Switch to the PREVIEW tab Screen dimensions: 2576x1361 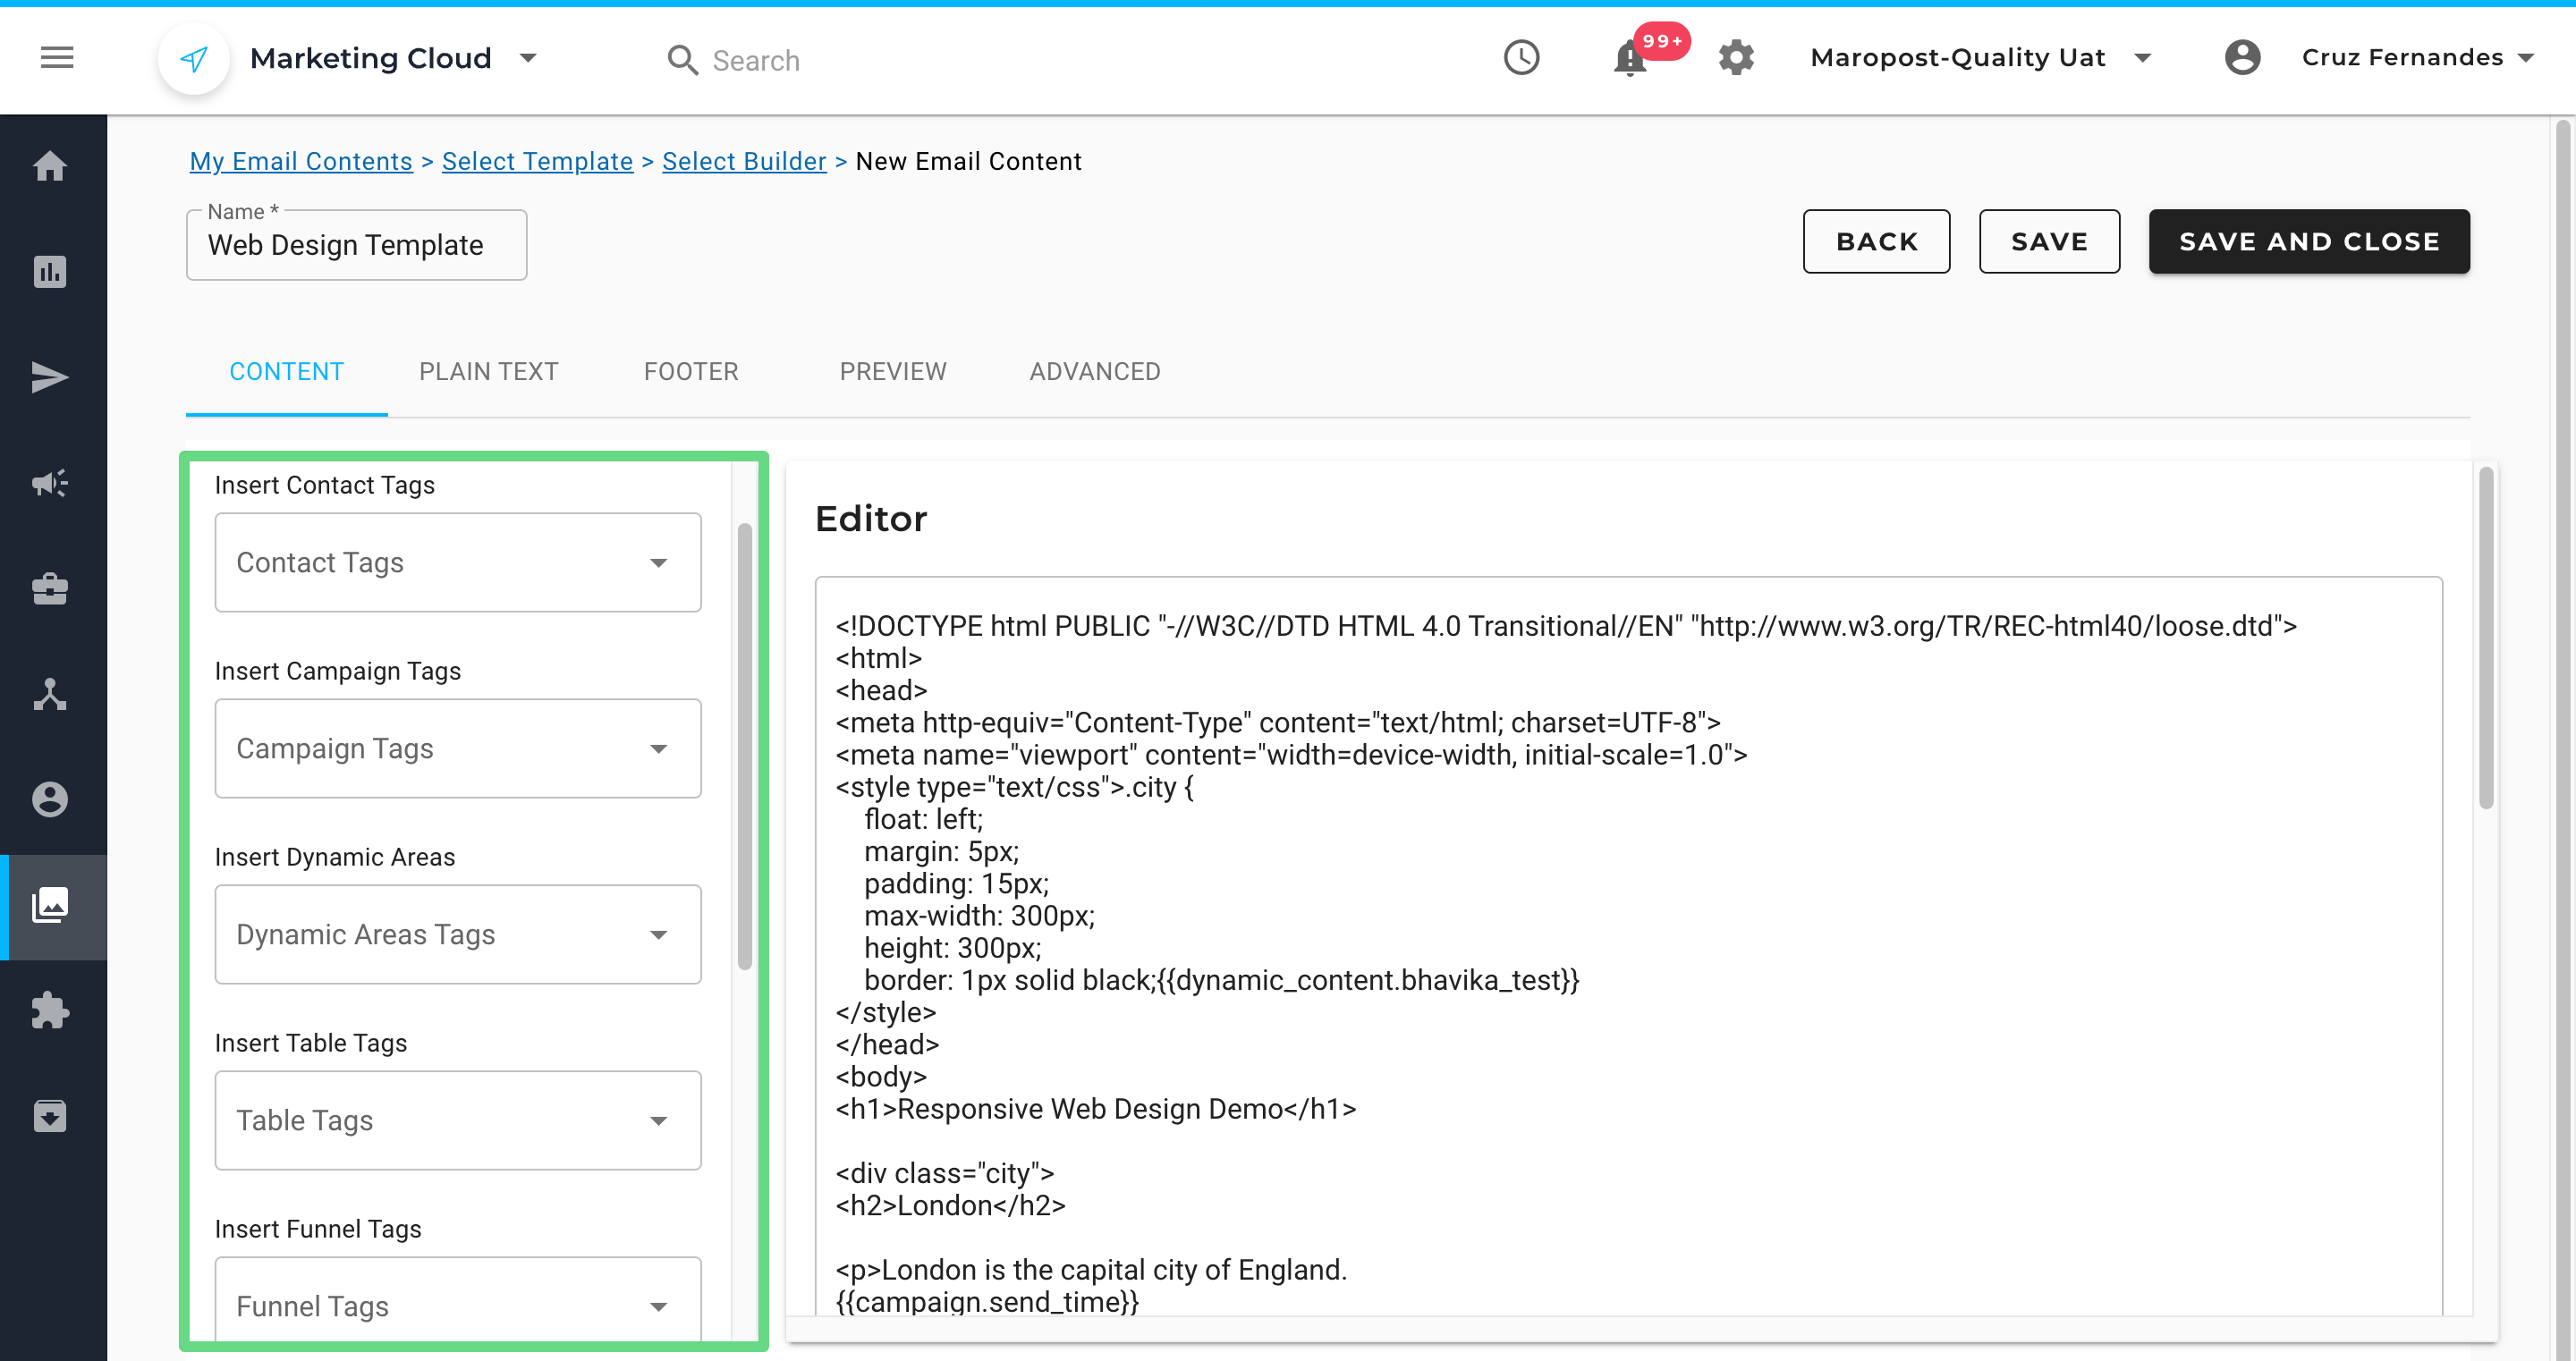892,372
